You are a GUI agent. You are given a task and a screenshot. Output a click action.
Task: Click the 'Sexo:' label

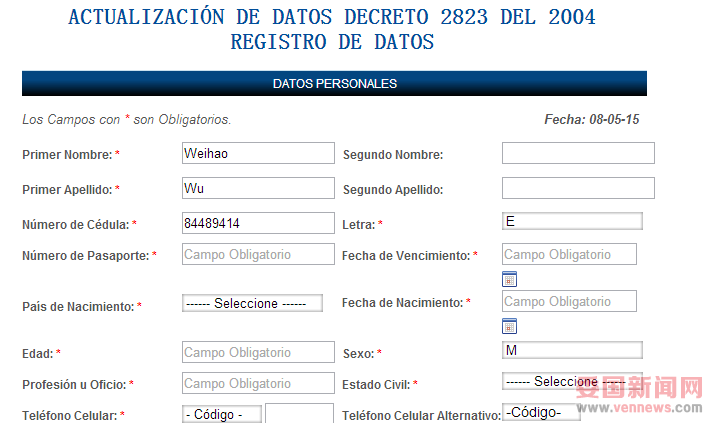point(358,354)
